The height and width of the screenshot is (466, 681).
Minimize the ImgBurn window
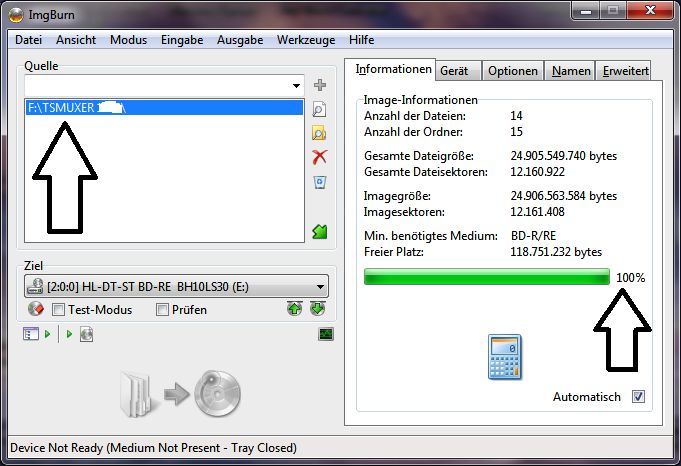tap(585, 11)
